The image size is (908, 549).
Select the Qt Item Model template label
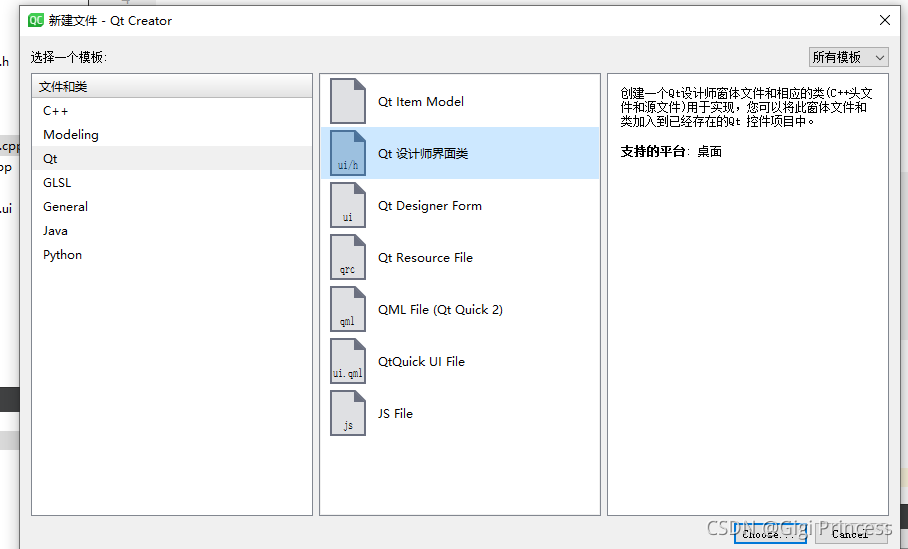(x=421, y=101)
